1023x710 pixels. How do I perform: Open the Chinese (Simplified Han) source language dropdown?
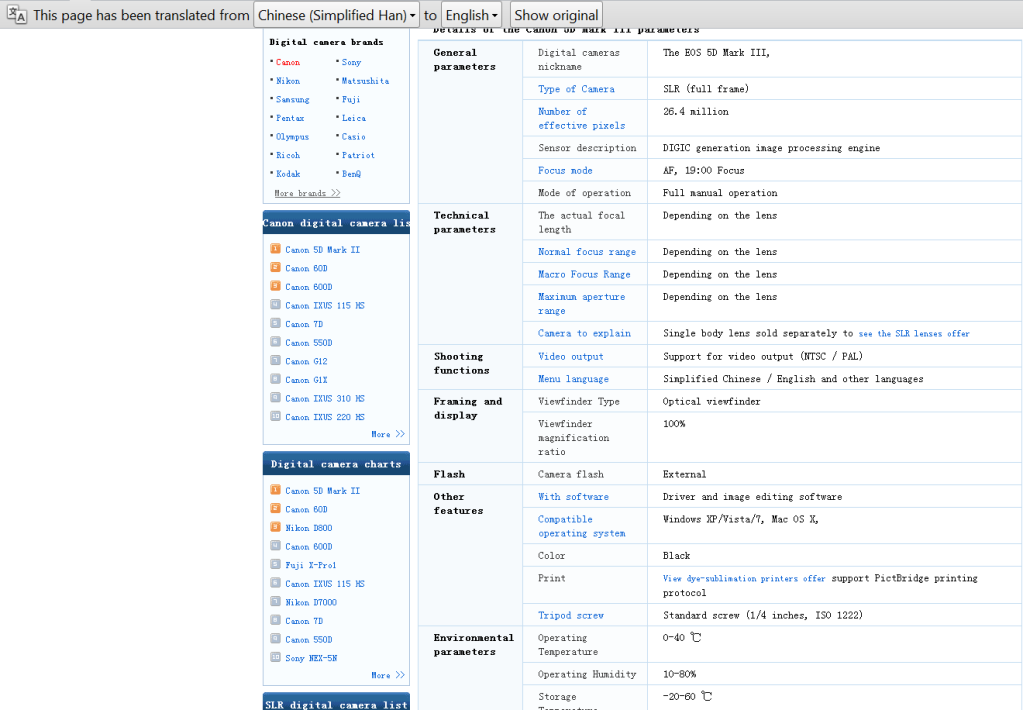click(336, 15)
